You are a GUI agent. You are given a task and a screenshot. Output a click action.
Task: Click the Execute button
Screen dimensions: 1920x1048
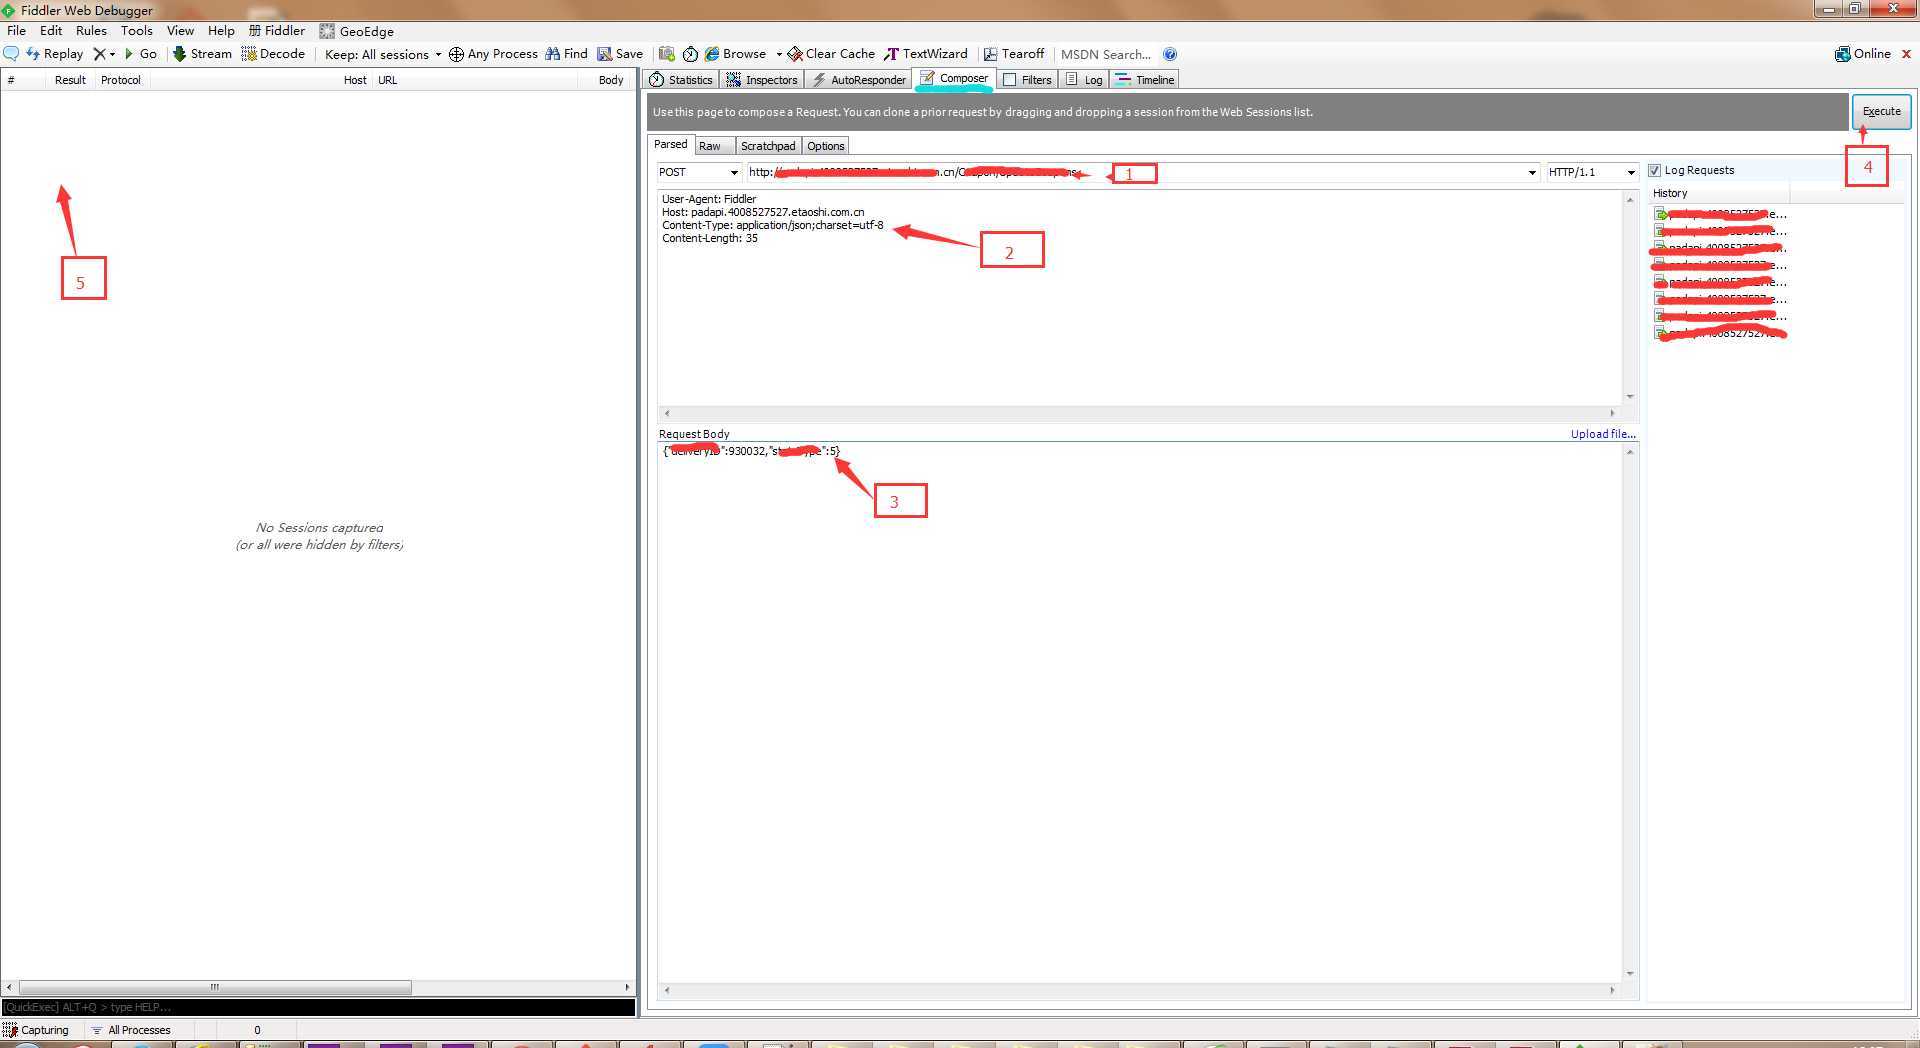1881,112
